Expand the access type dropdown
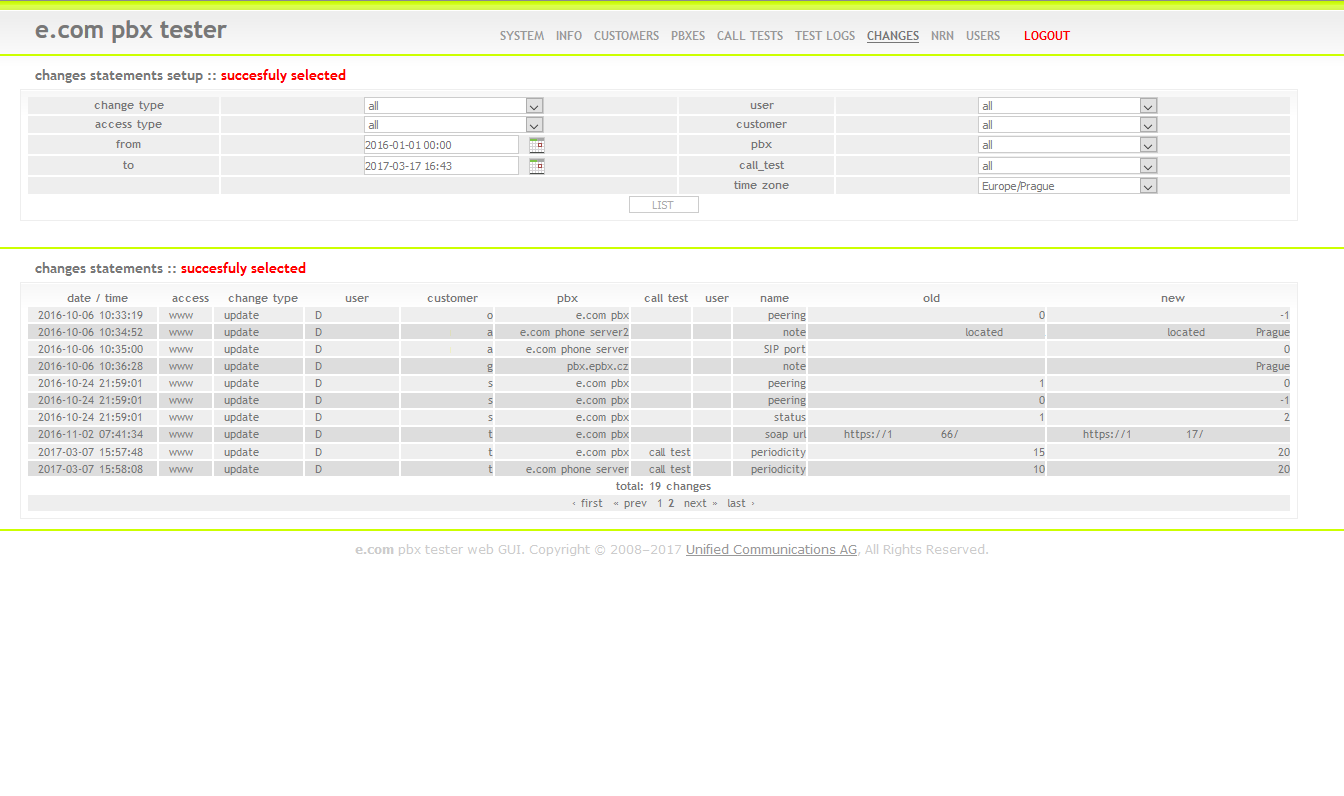The width and height of the screenshot is (1344, 796). [x=453, y=125]
